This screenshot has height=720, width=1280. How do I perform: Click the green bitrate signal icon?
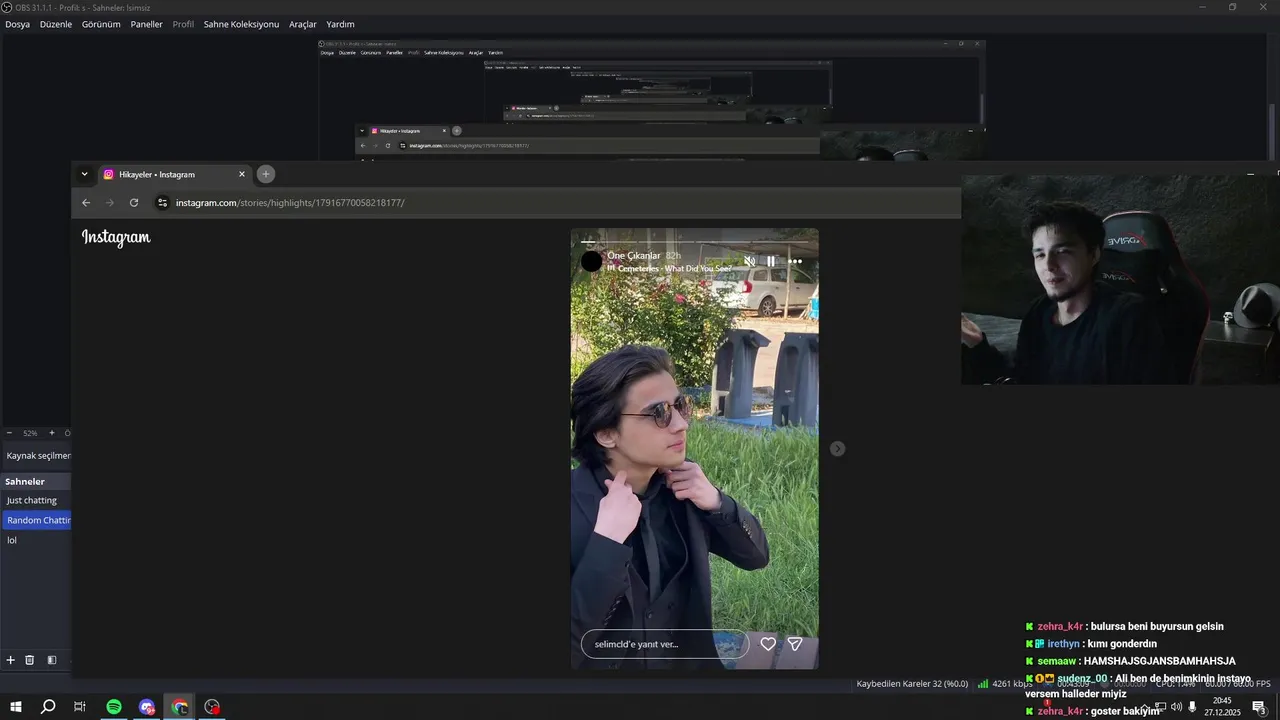pos(983,684)
